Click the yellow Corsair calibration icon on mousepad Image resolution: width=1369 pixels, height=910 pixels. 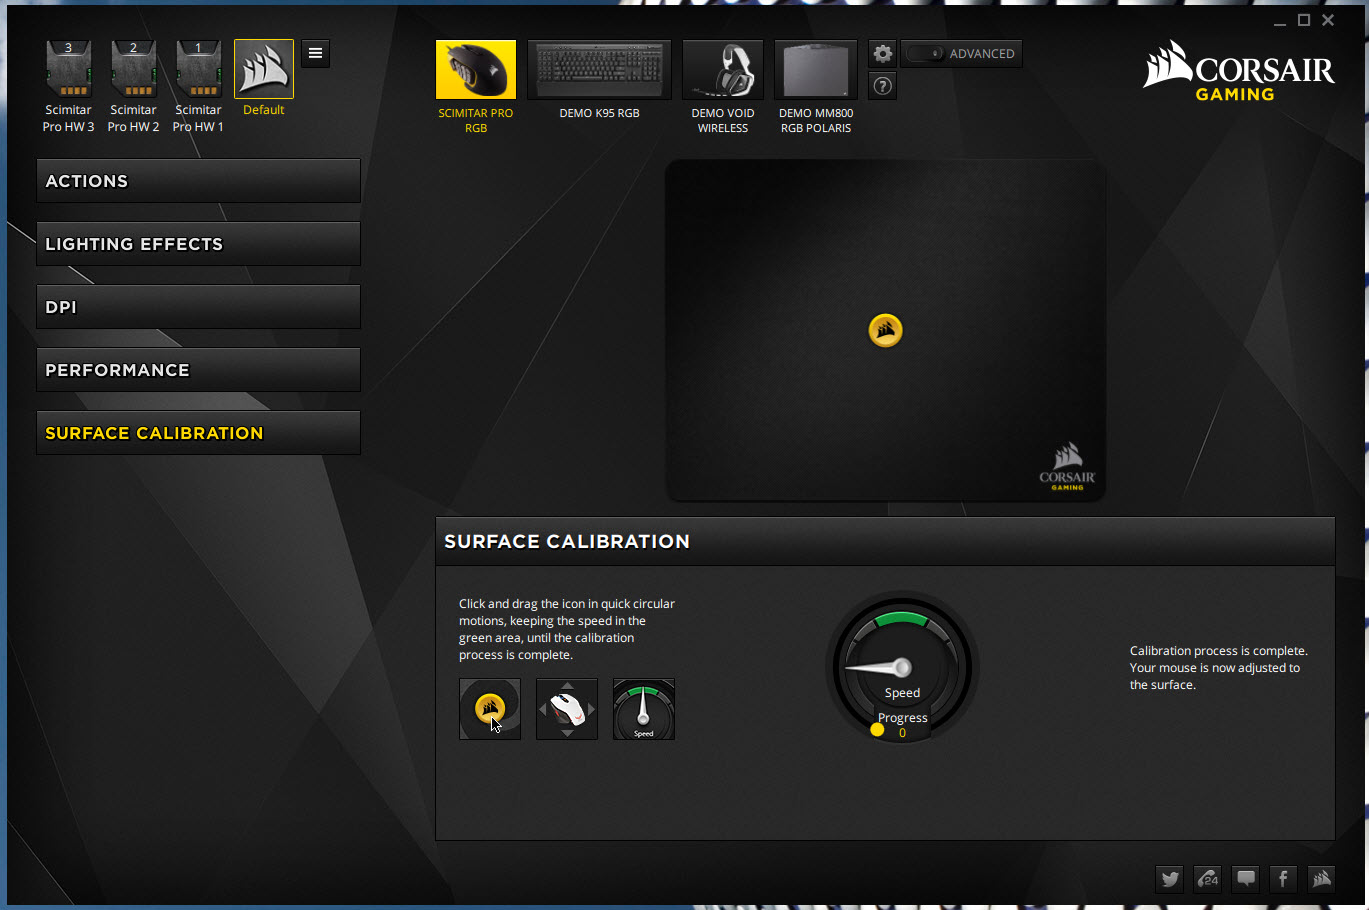click(885, 330)
